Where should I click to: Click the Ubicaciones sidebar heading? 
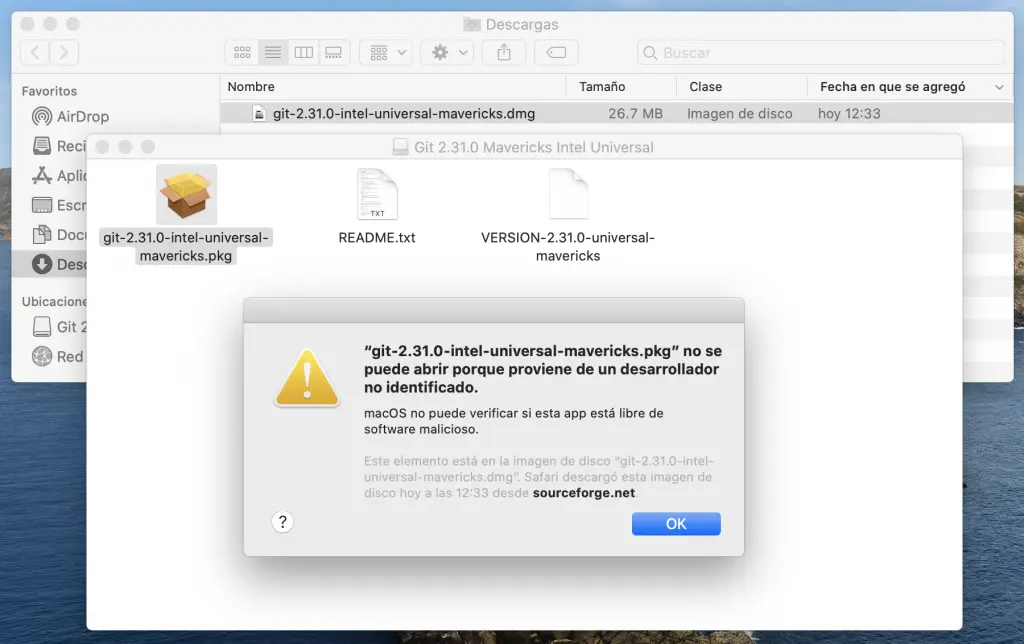coord(54,301)
